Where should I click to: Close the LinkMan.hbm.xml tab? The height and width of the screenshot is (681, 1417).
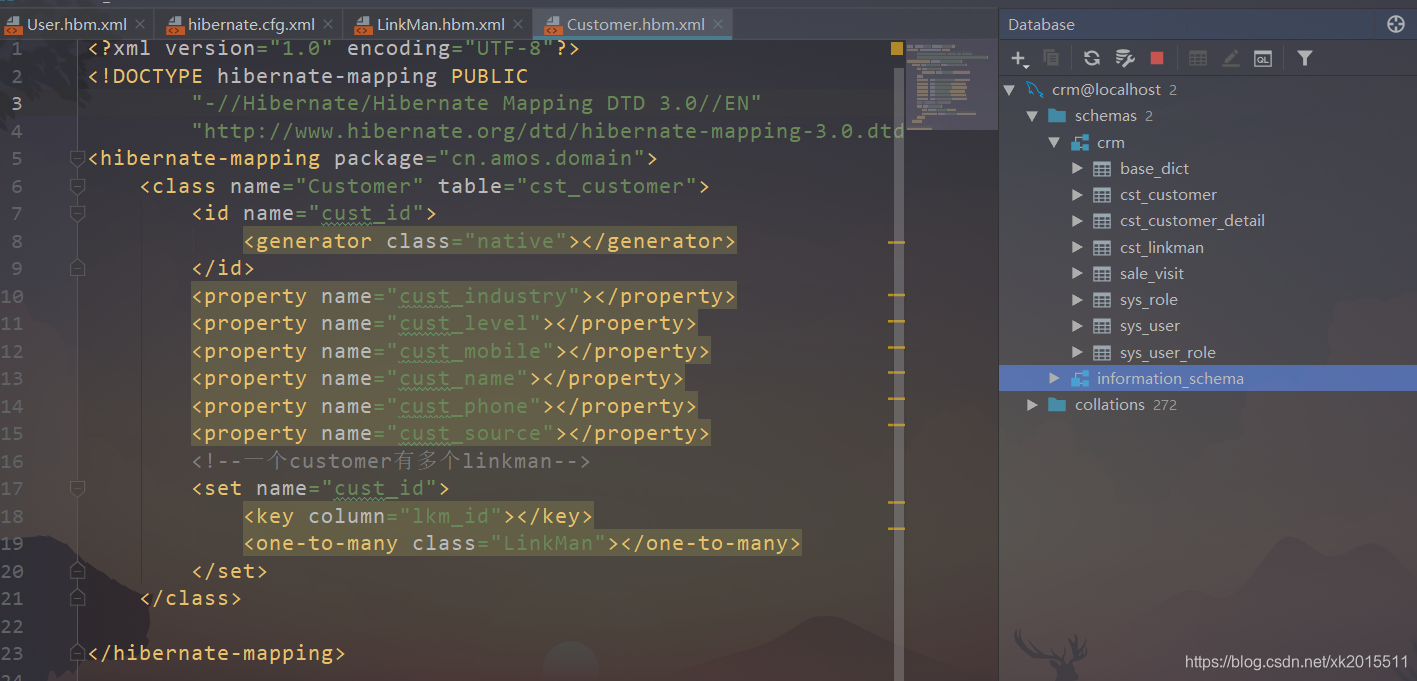point(519,24)
